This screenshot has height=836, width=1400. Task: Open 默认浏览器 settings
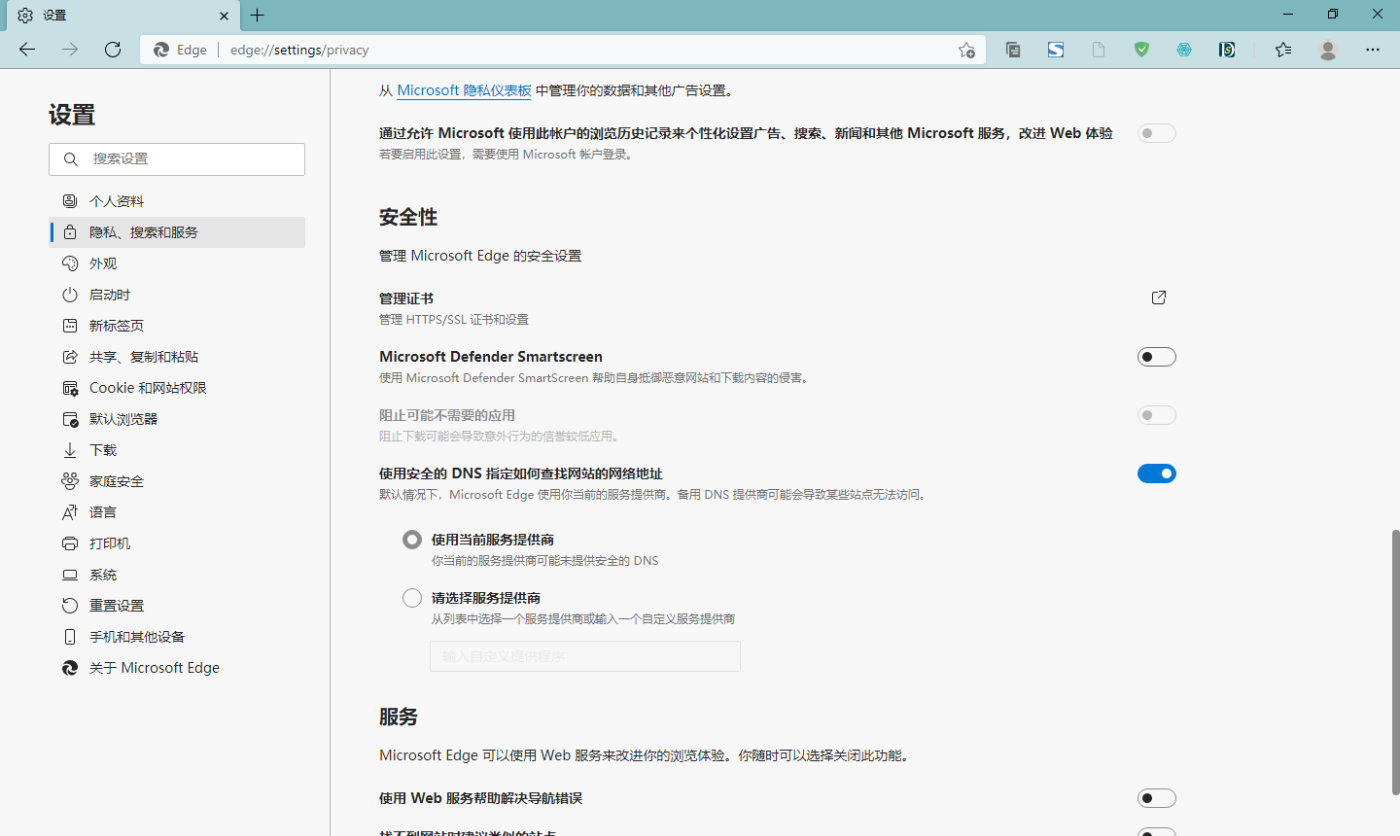pyautogui.click(x=177, y=419)
